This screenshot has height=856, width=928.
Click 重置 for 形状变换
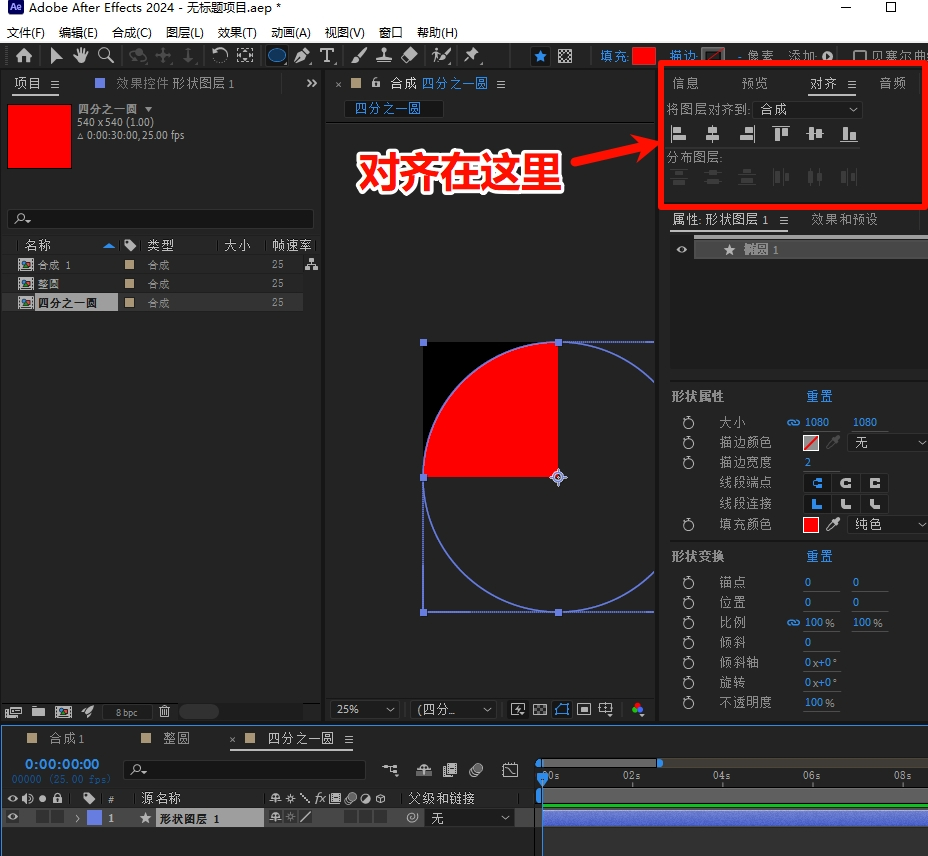tap(819, 556)
